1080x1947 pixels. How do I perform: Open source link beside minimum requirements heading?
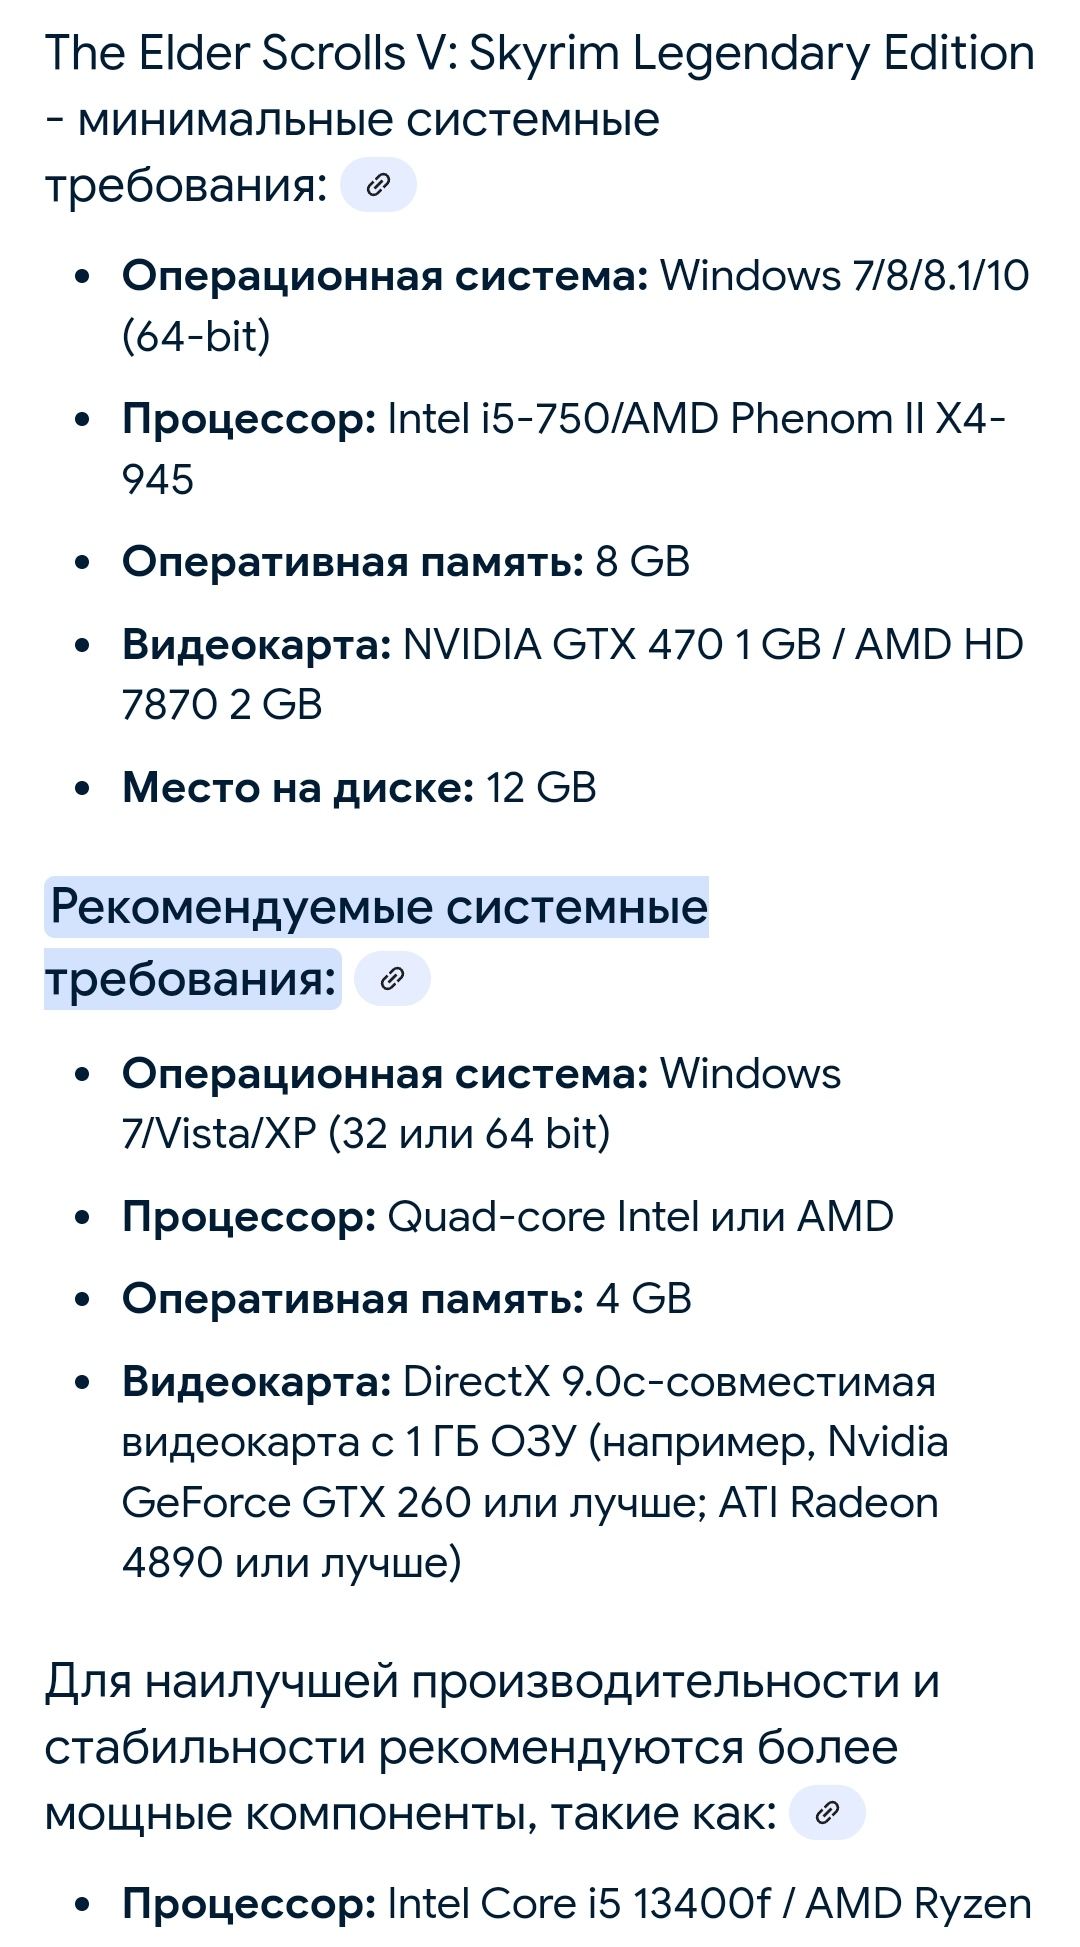point(378,185)
